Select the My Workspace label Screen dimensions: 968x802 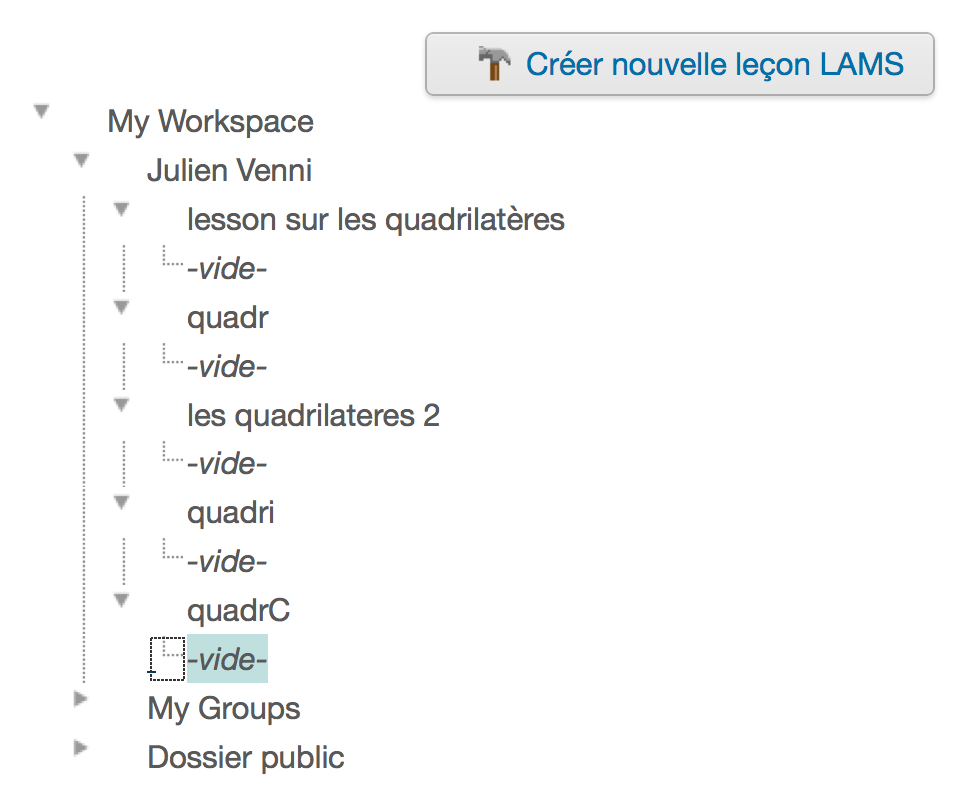(x=211, y=122)
